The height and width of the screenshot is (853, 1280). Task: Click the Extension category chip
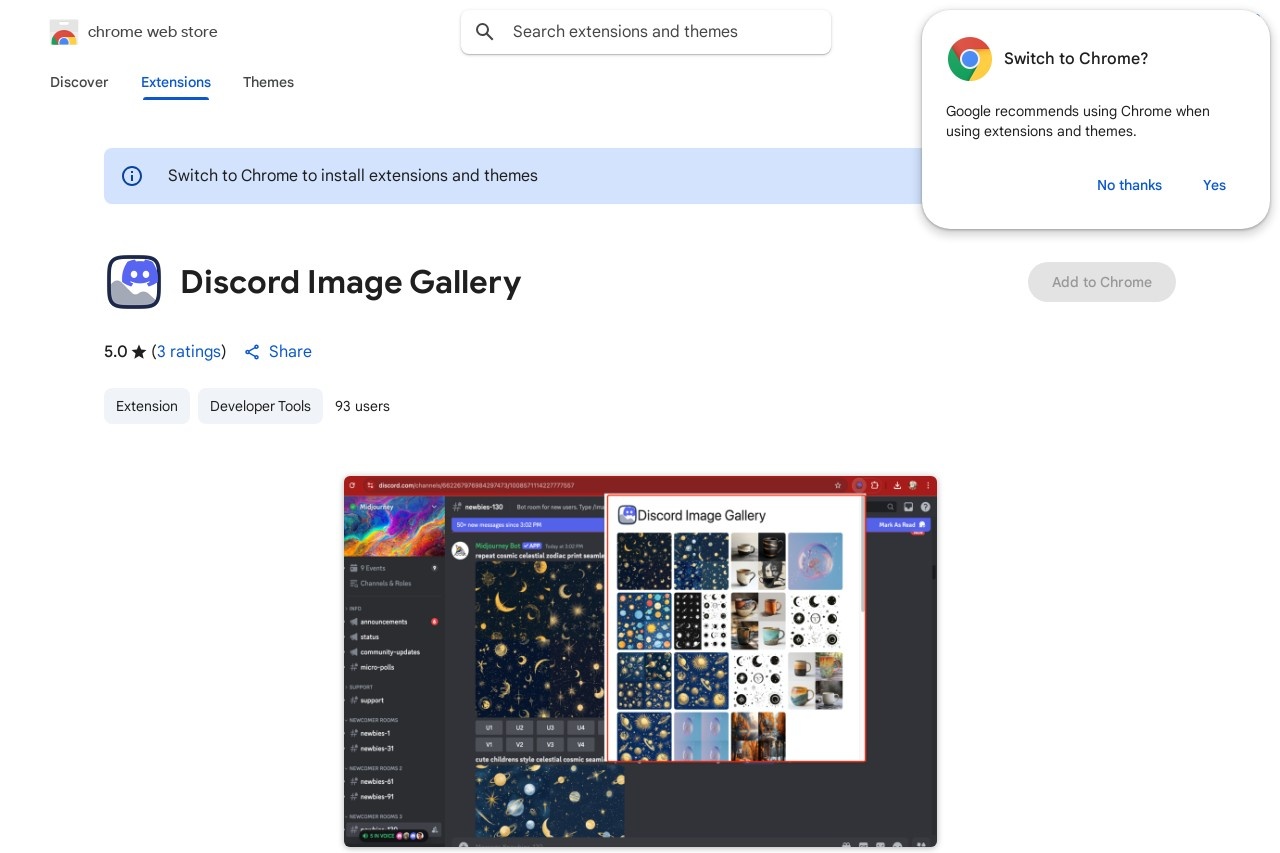tap(147, 406)
